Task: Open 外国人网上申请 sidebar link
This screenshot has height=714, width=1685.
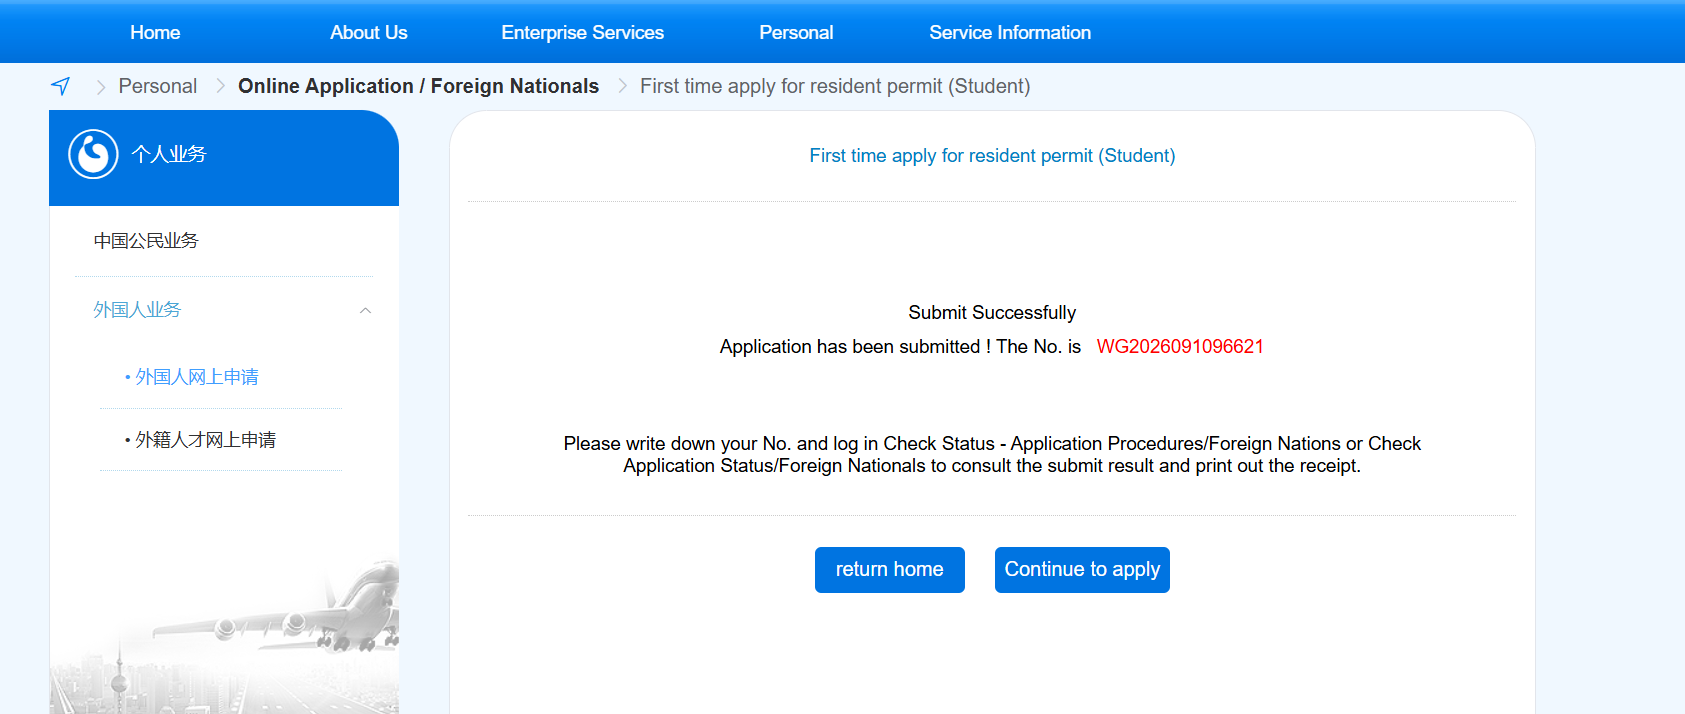Action: (197, 377)
